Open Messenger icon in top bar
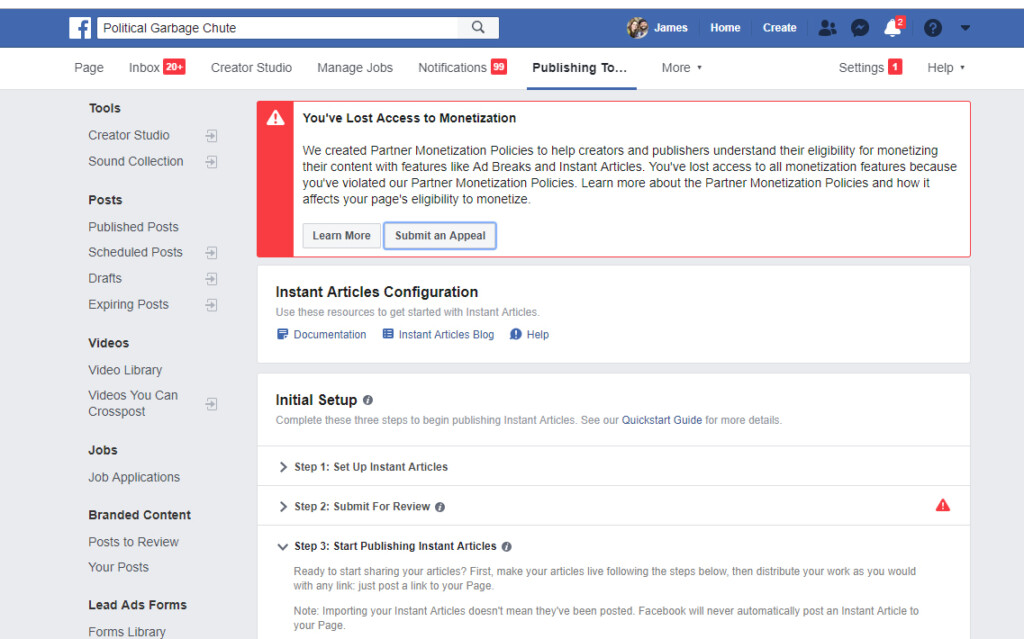Viewport: 1024px width, 639px height. point(860,27)
